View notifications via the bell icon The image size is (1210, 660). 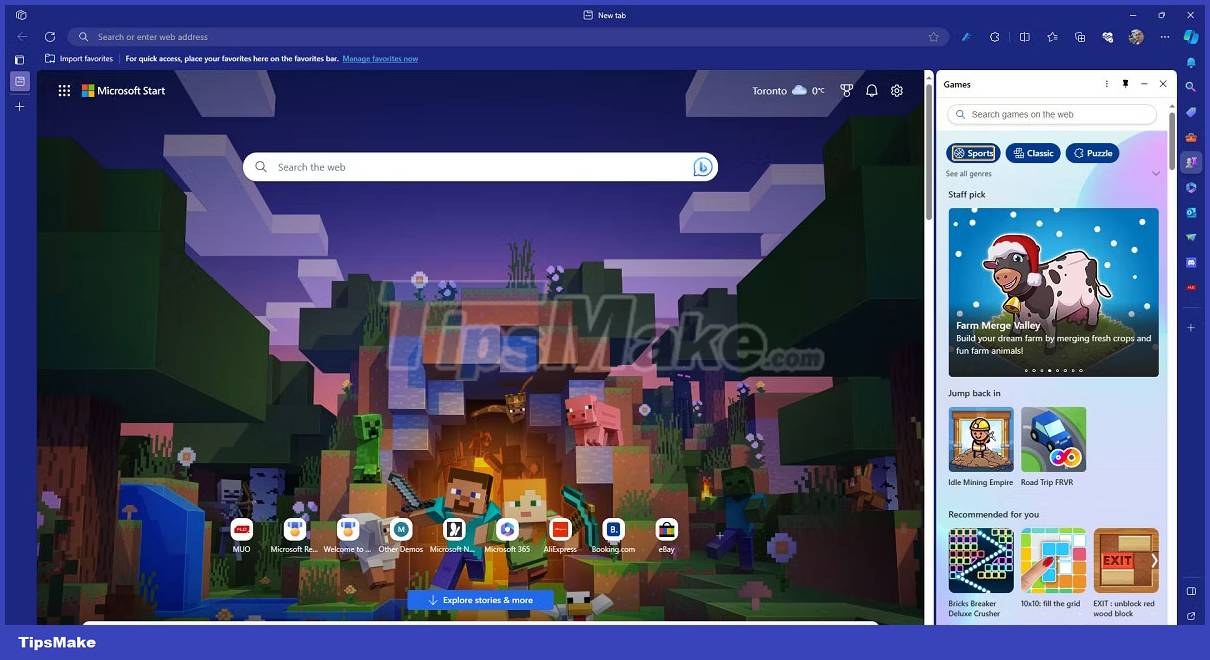(x=871, y=90)
